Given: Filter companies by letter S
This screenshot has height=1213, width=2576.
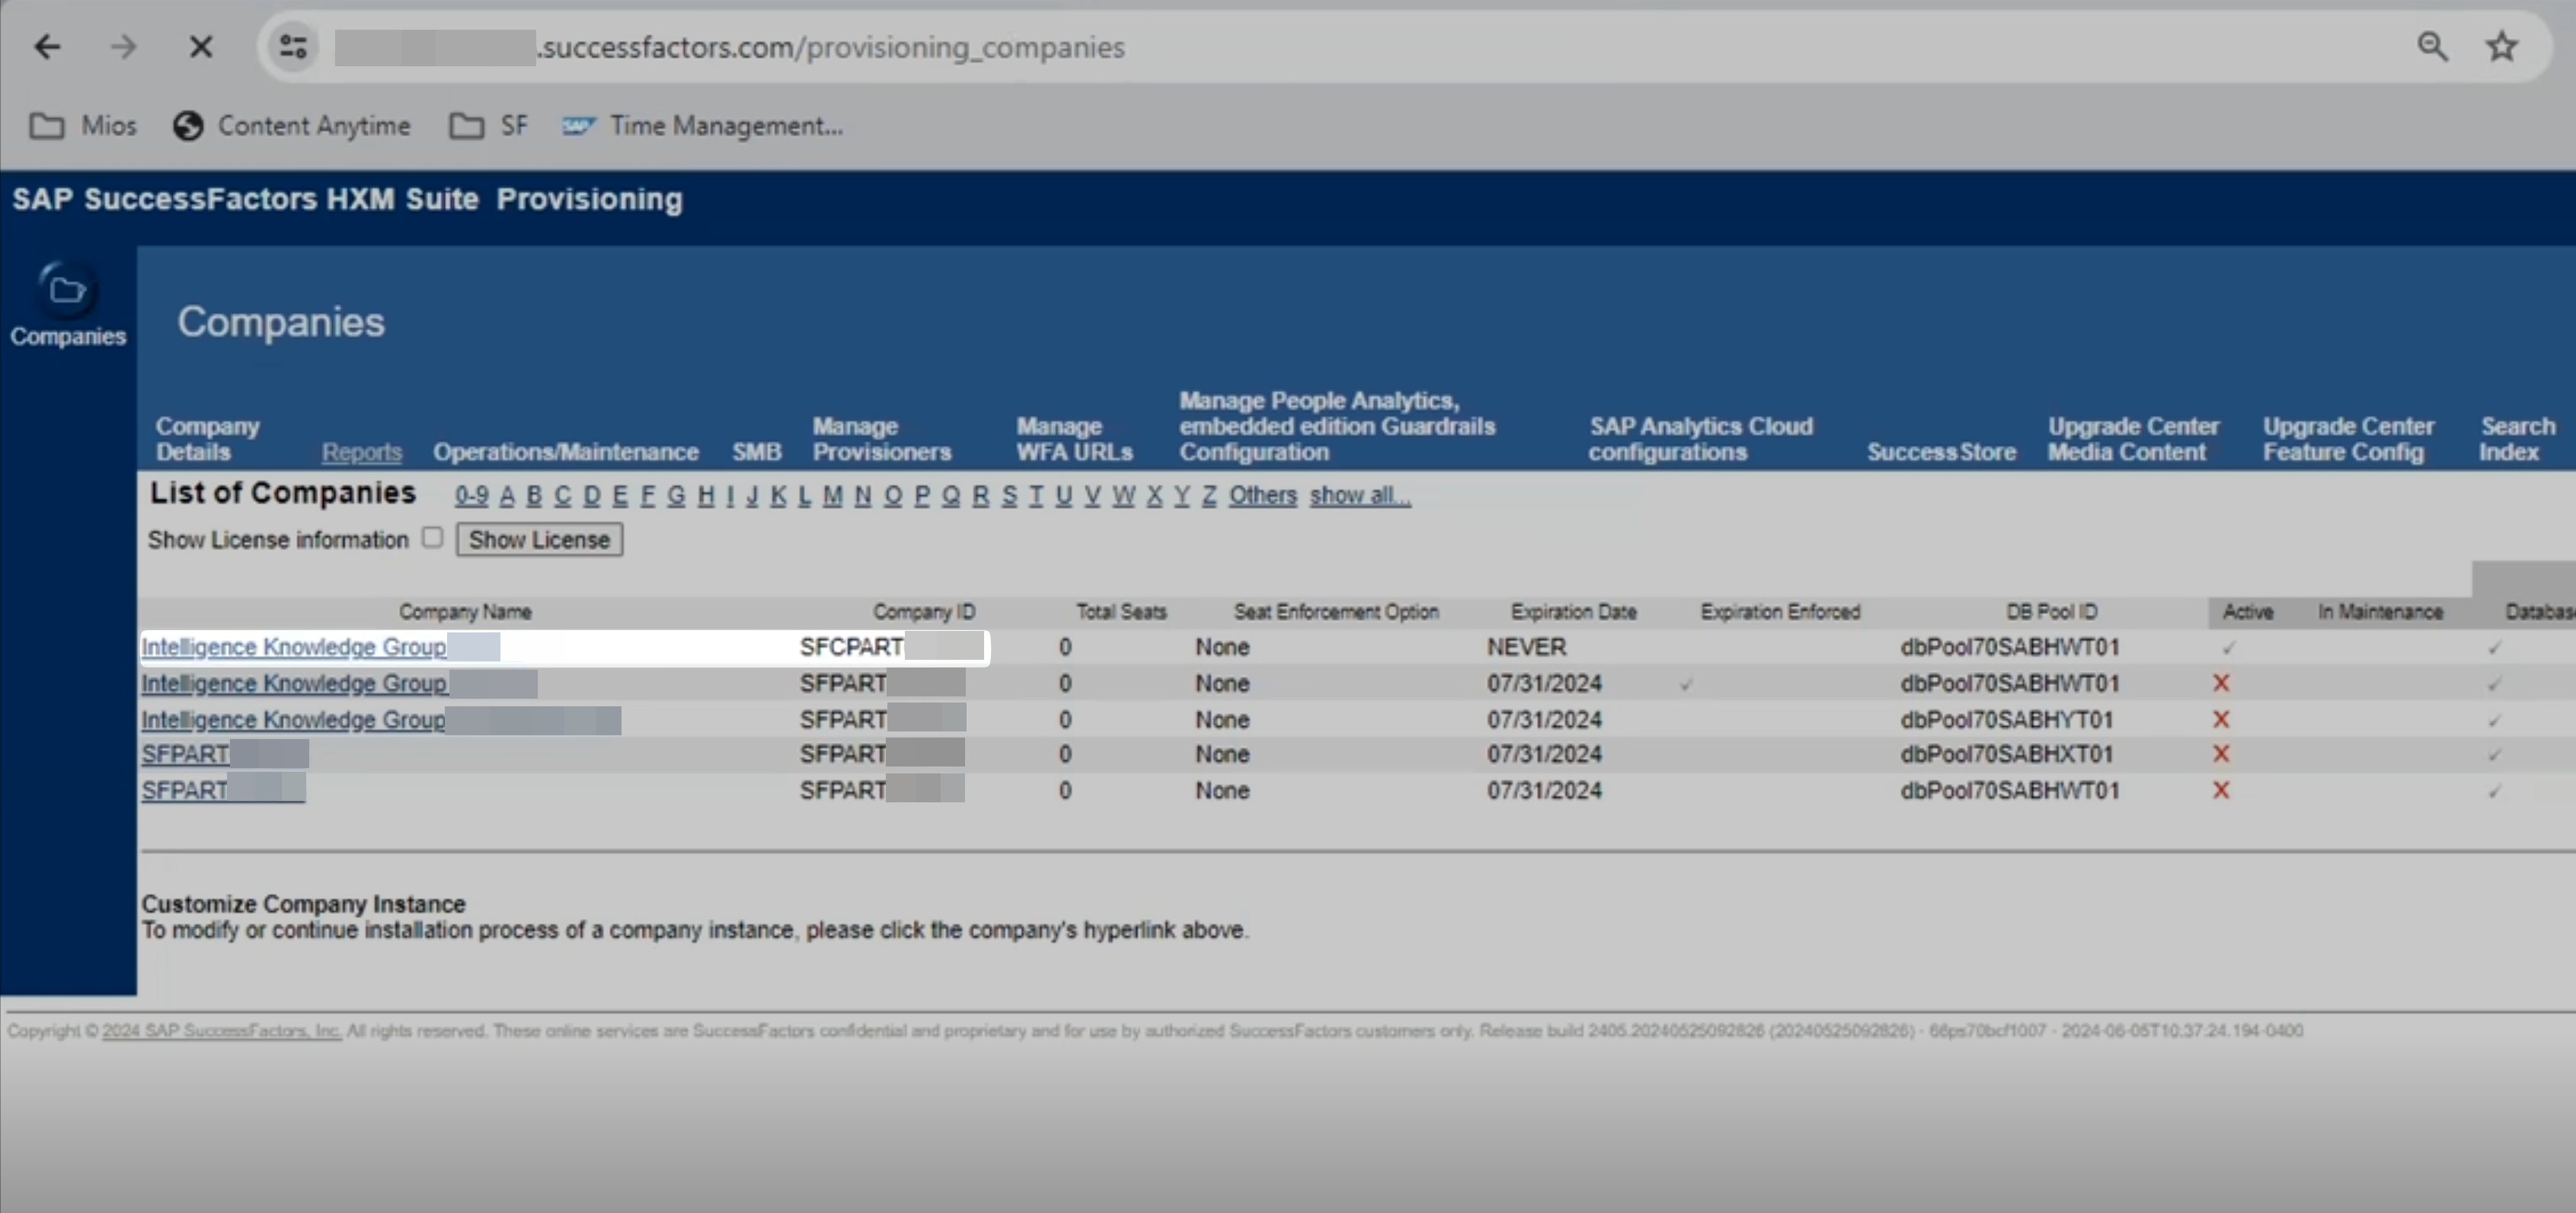Looking at the screenshot, I should [x=1009, y=495].
